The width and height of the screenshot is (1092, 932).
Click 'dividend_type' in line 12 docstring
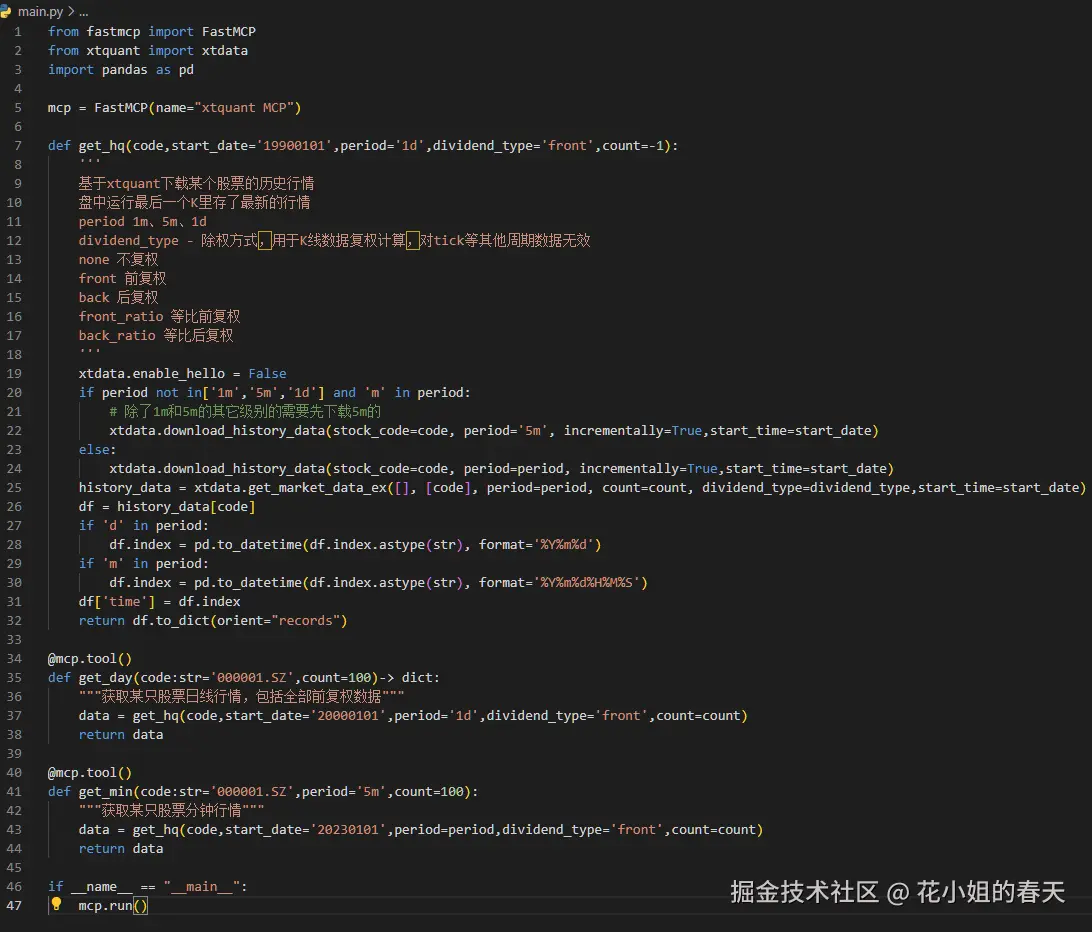pyautogui.click(x=128, y=240)
